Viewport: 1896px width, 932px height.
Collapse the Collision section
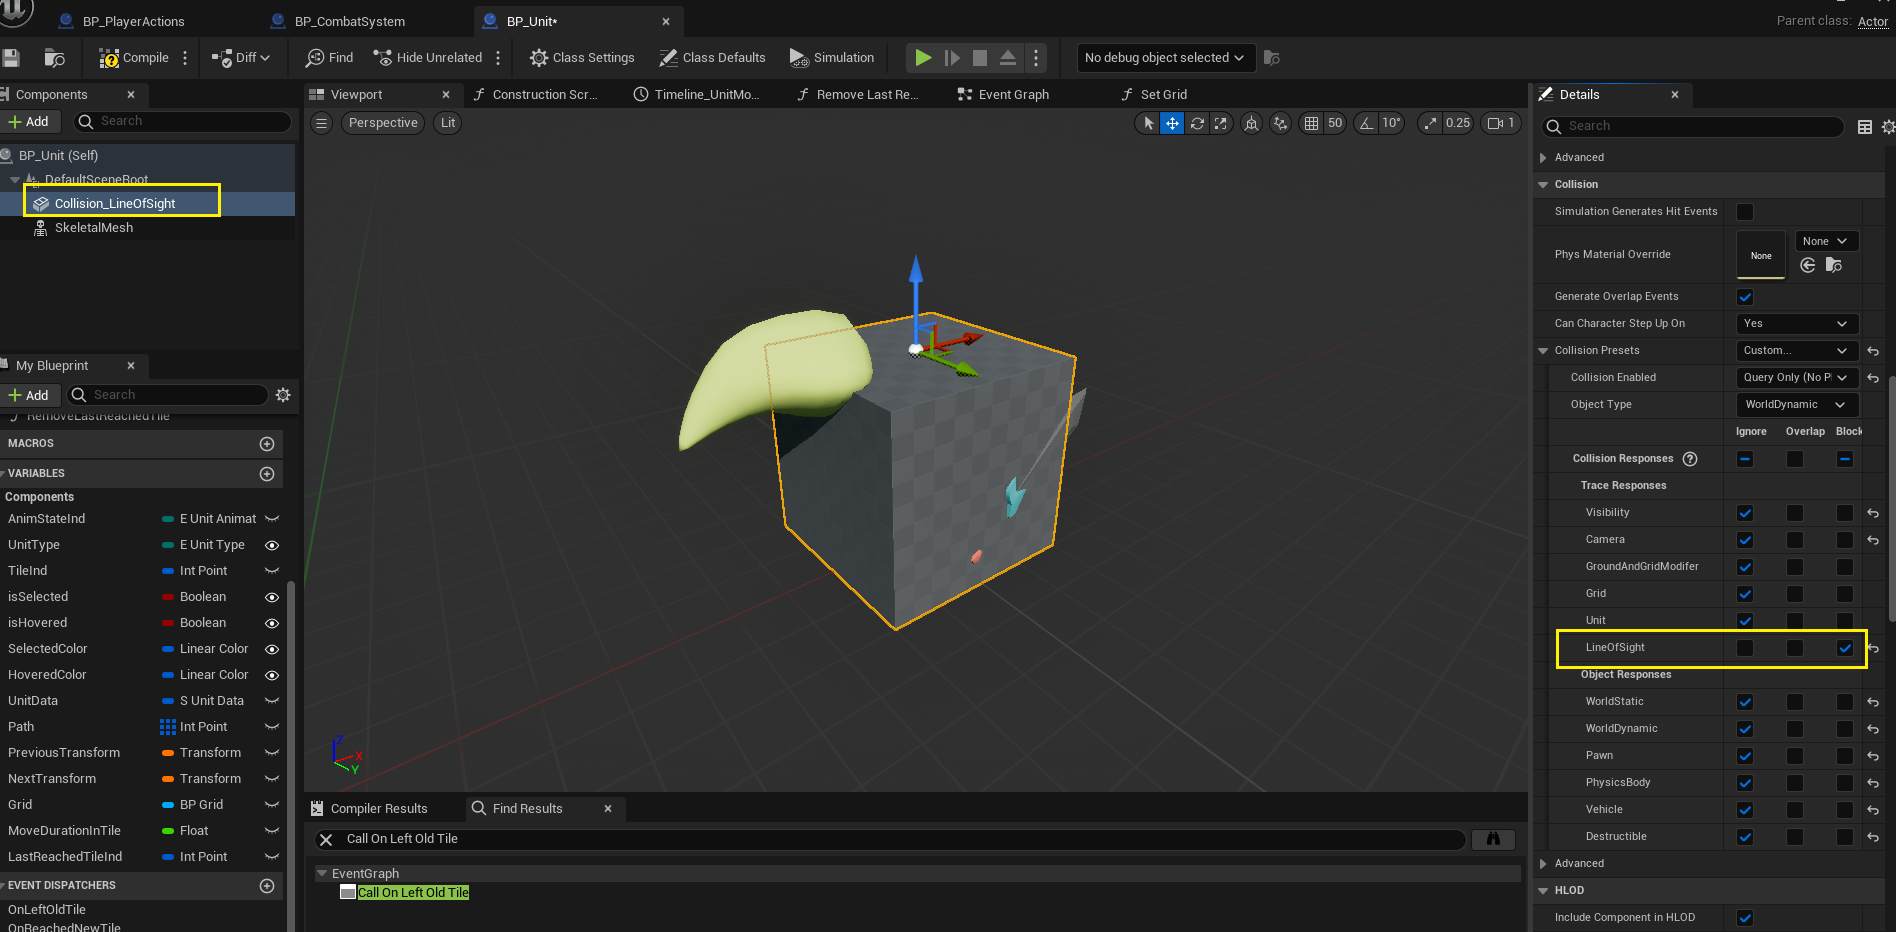click(x=1543, y=185)
